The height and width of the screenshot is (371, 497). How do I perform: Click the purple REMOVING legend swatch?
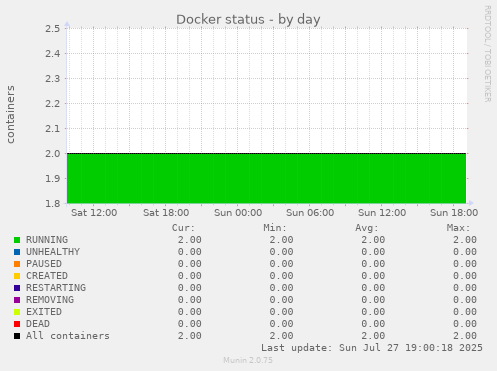pyautogui.click(x=17, y=300)
